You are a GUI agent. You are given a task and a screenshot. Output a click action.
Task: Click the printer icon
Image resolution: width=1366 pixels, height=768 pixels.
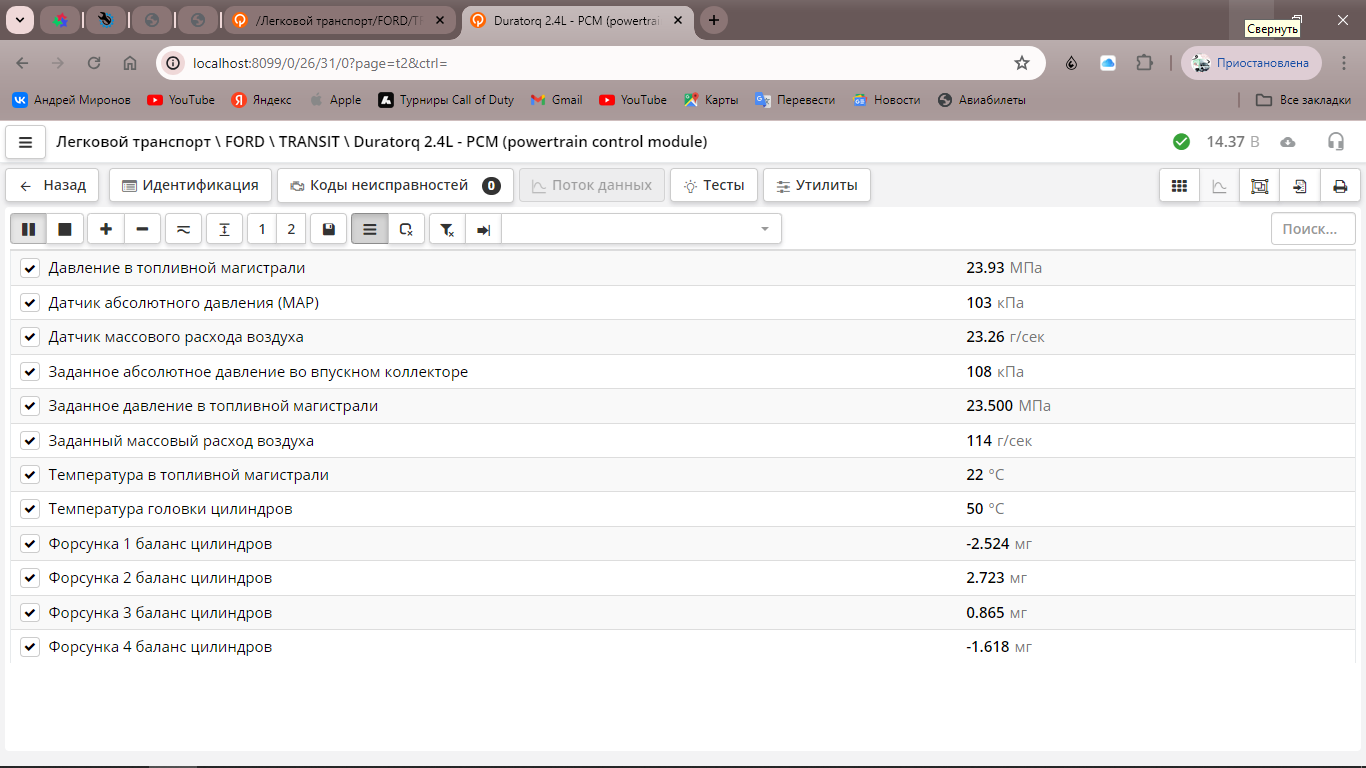click(1340, 186)
